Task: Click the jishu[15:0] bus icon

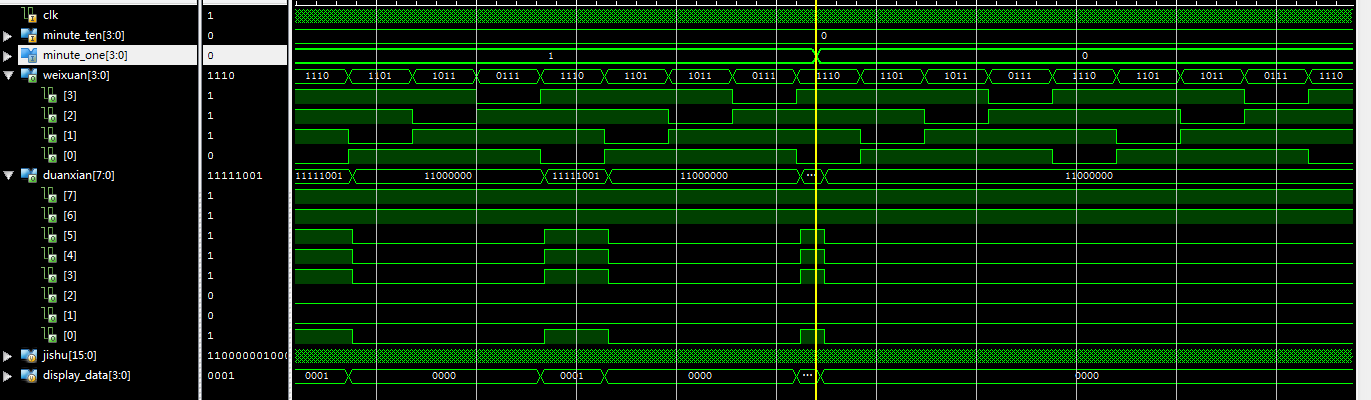Action: tap(29, 355)
